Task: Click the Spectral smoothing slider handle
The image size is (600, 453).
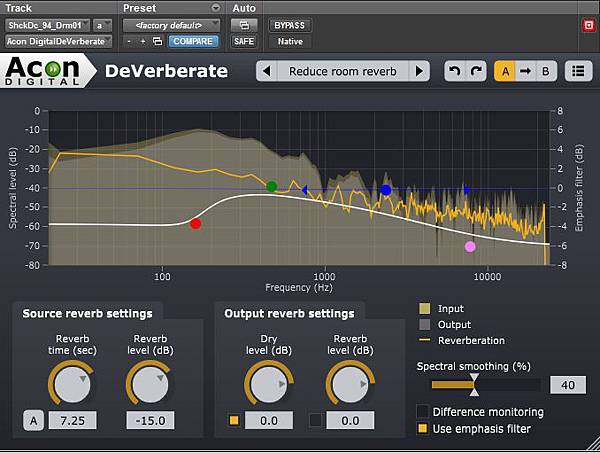Action: (x=474, y=385)
